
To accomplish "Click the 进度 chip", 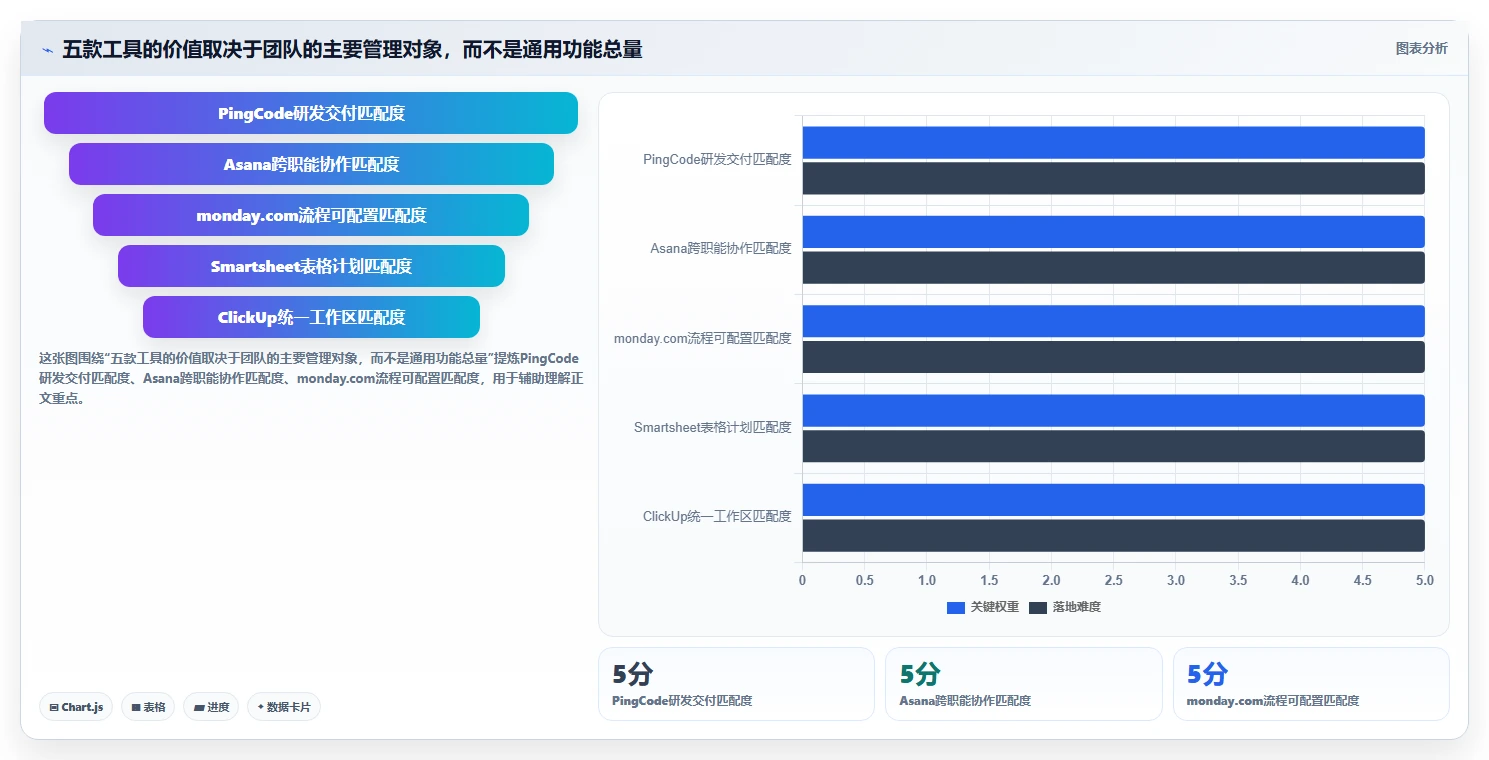I will [x=211, y=707].
